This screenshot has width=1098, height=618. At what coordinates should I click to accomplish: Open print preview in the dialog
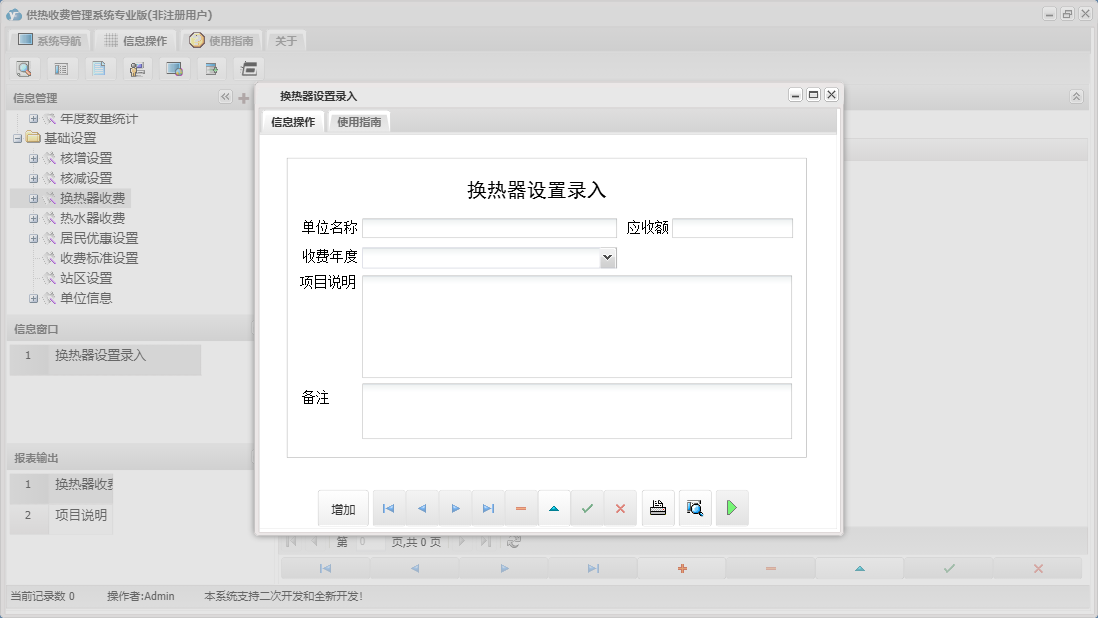tap(695, 507)
